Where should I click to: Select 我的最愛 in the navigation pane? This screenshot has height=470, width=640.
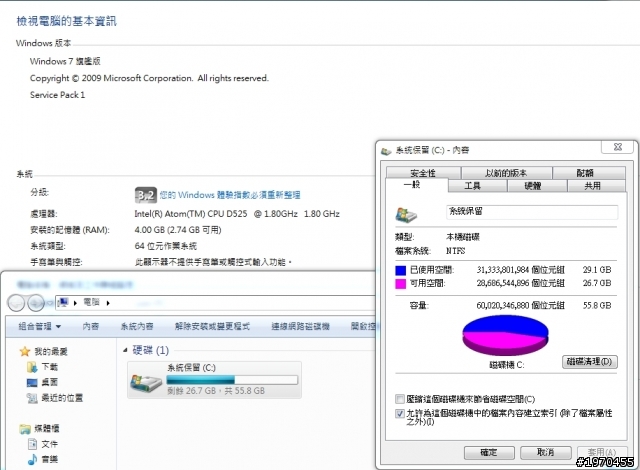click(51, 351)
